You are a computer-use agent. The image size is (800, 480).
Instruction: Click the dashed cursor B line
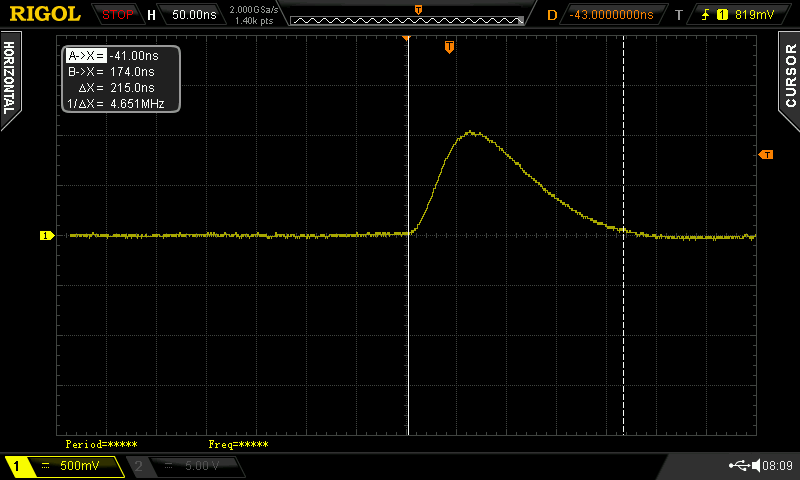click(x=623, y=235)
